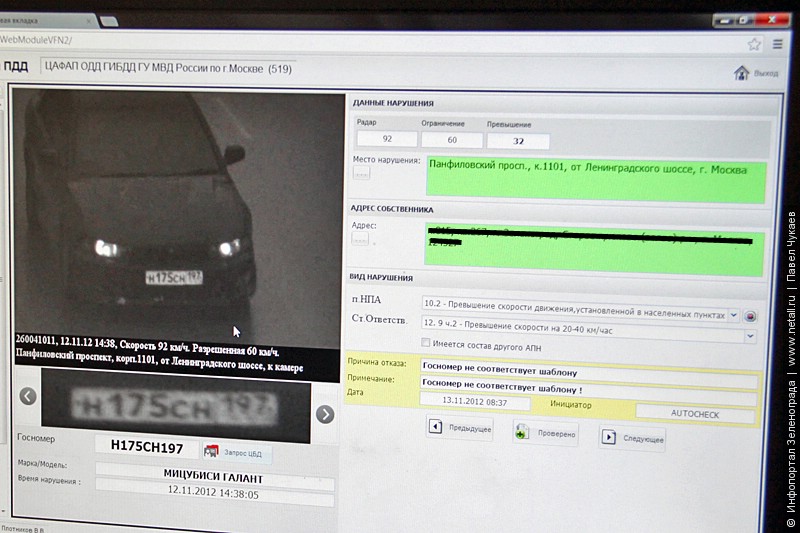Viewport: 800px width, 533px height.
Task: Click the Следующее button
Action: [x=632, y=438]
